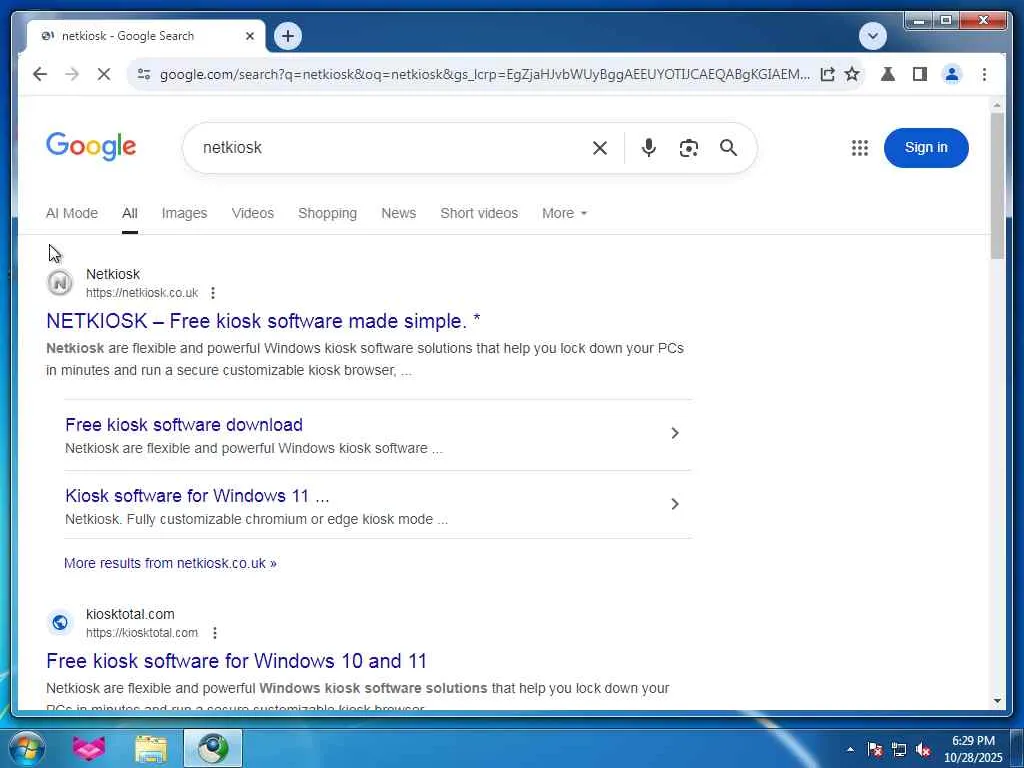
Task: Open a new browser tab
Action: tap(288, 36)
